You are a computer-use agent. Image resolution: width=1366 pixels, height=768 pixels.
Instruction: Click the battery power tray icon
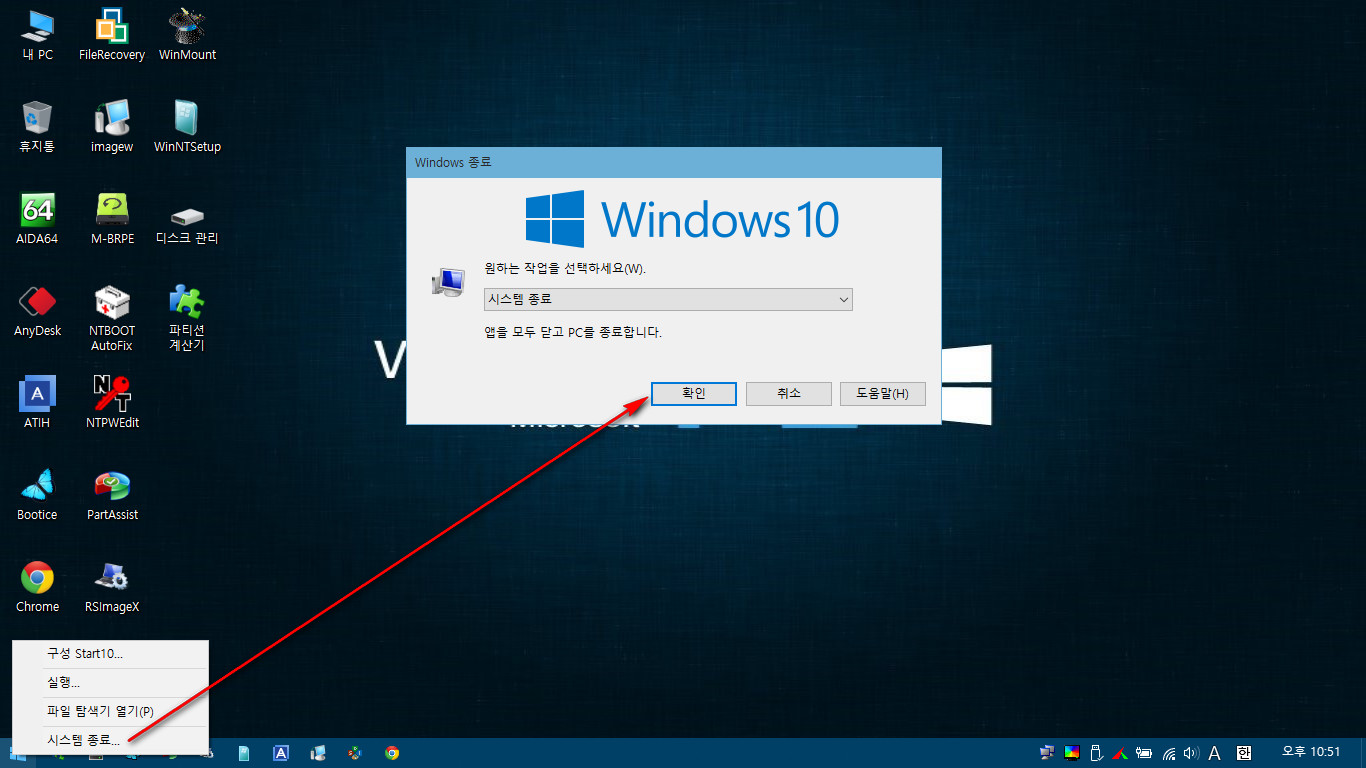click(1144, 753)
